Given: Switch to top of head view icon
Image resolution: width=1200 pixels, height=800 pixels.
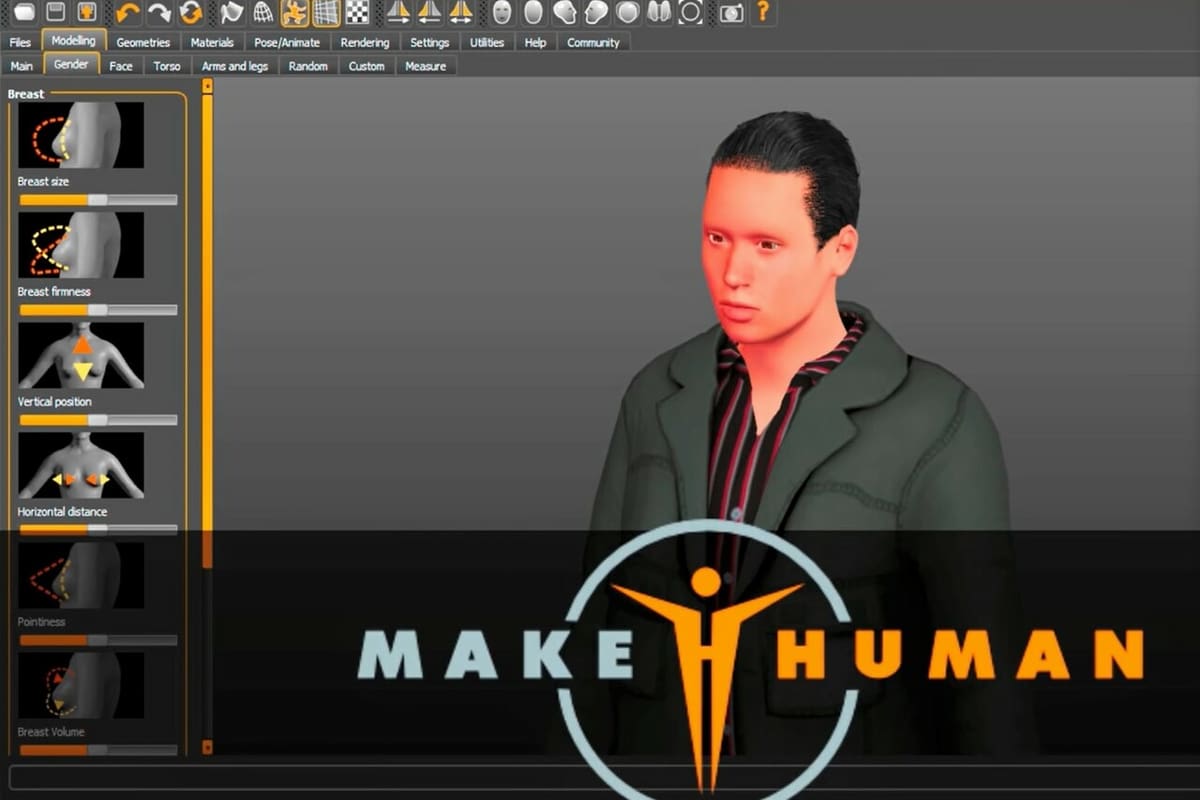Looking at the screenshot, I should point(627,12).
